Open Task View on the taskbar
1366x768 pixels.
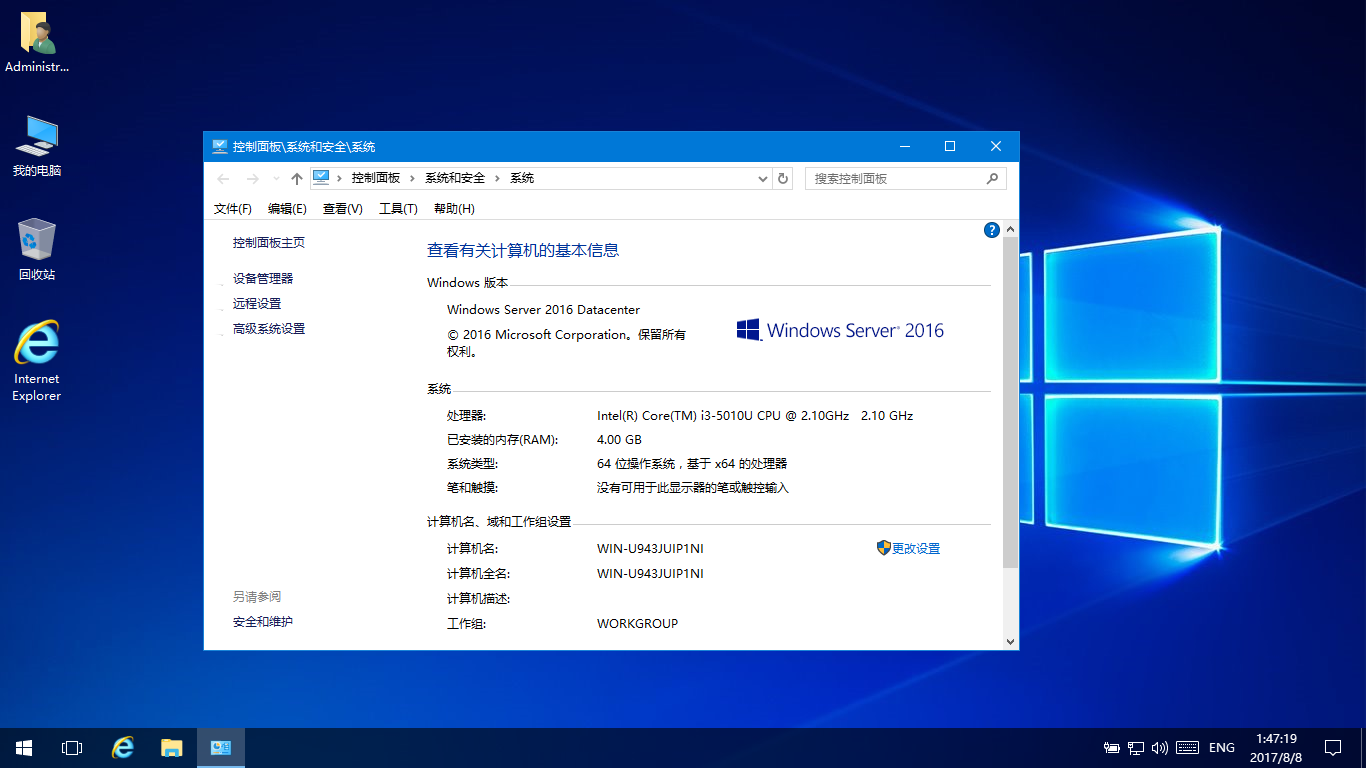pos(71,748)
